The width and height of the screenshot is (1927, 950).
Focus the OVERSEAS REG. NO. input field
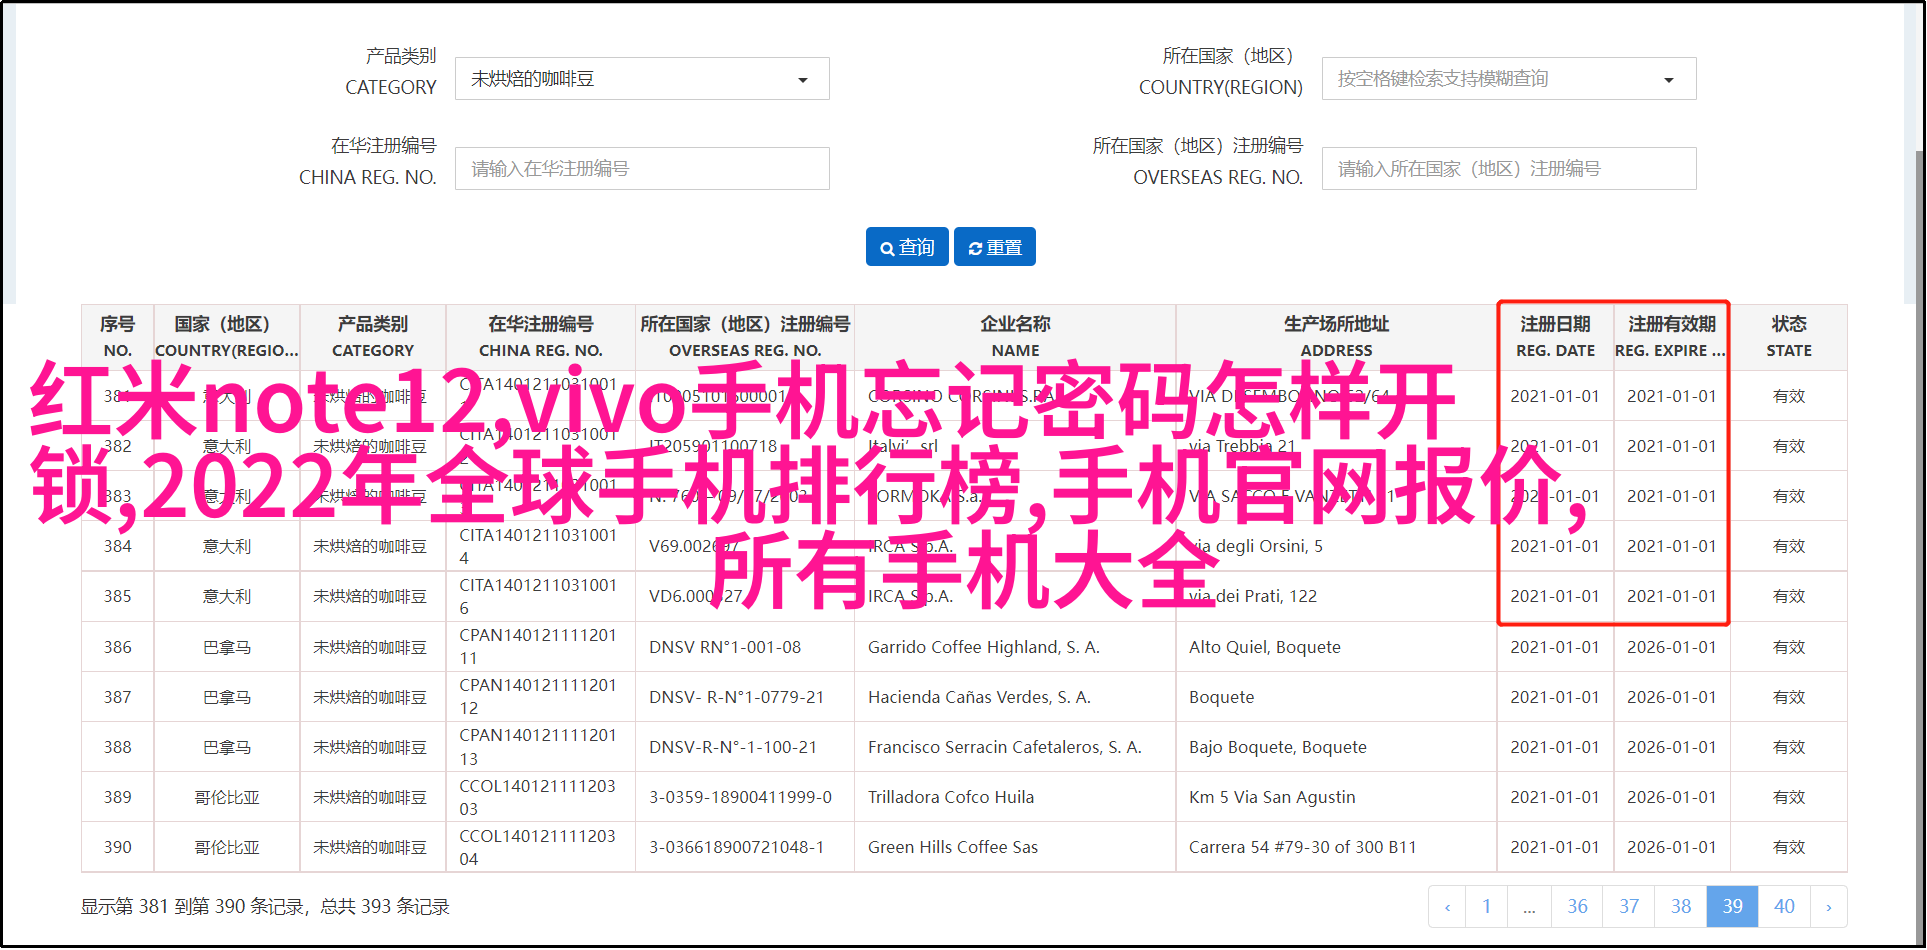pyautogui.click(x=1509, y=169)
